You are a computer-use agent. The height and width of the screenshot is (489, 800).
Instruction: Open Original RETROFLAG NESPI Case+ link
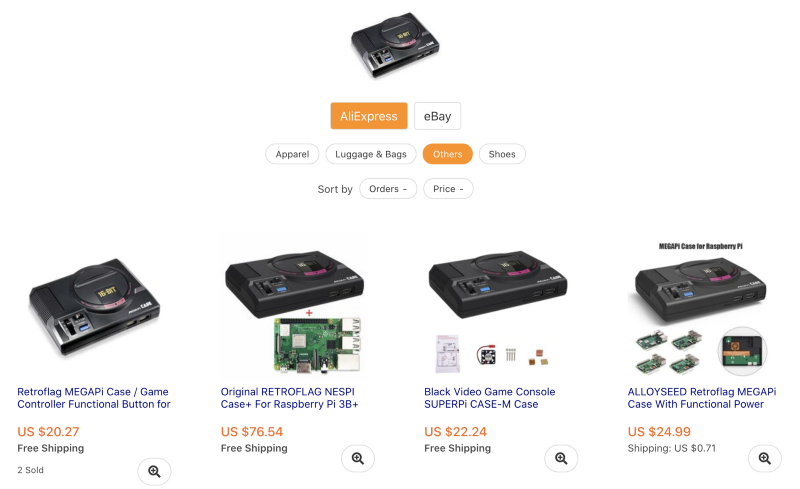click(x=289, y=398)
